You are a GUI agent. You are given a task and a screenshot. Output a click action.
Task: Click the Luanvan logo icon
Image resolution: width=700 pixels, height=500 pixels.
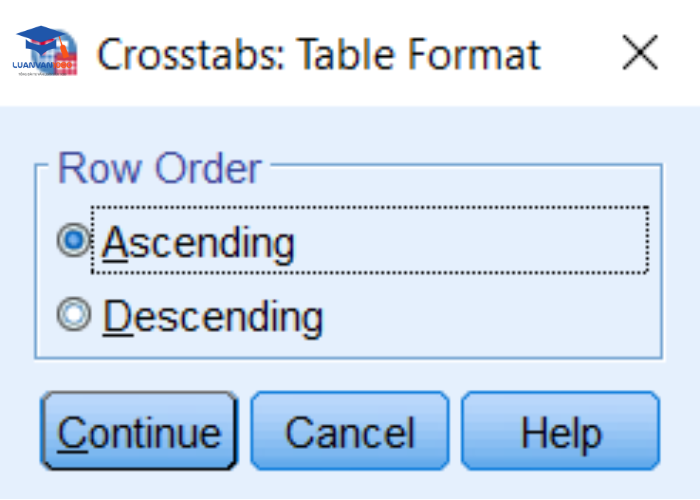click(x=47, y=52)
